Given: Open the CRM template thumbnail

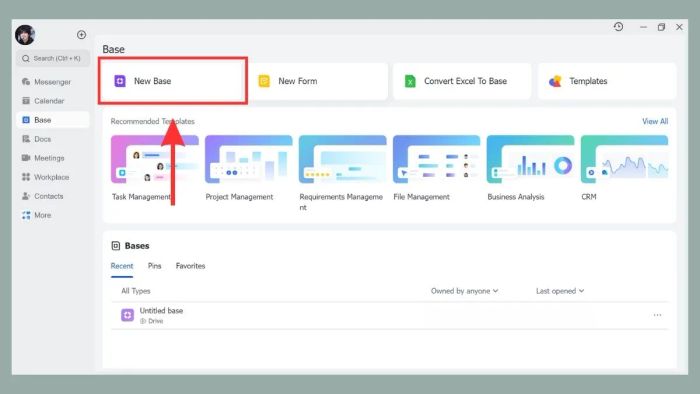Looking at the screenshot, I should point(625,159).
